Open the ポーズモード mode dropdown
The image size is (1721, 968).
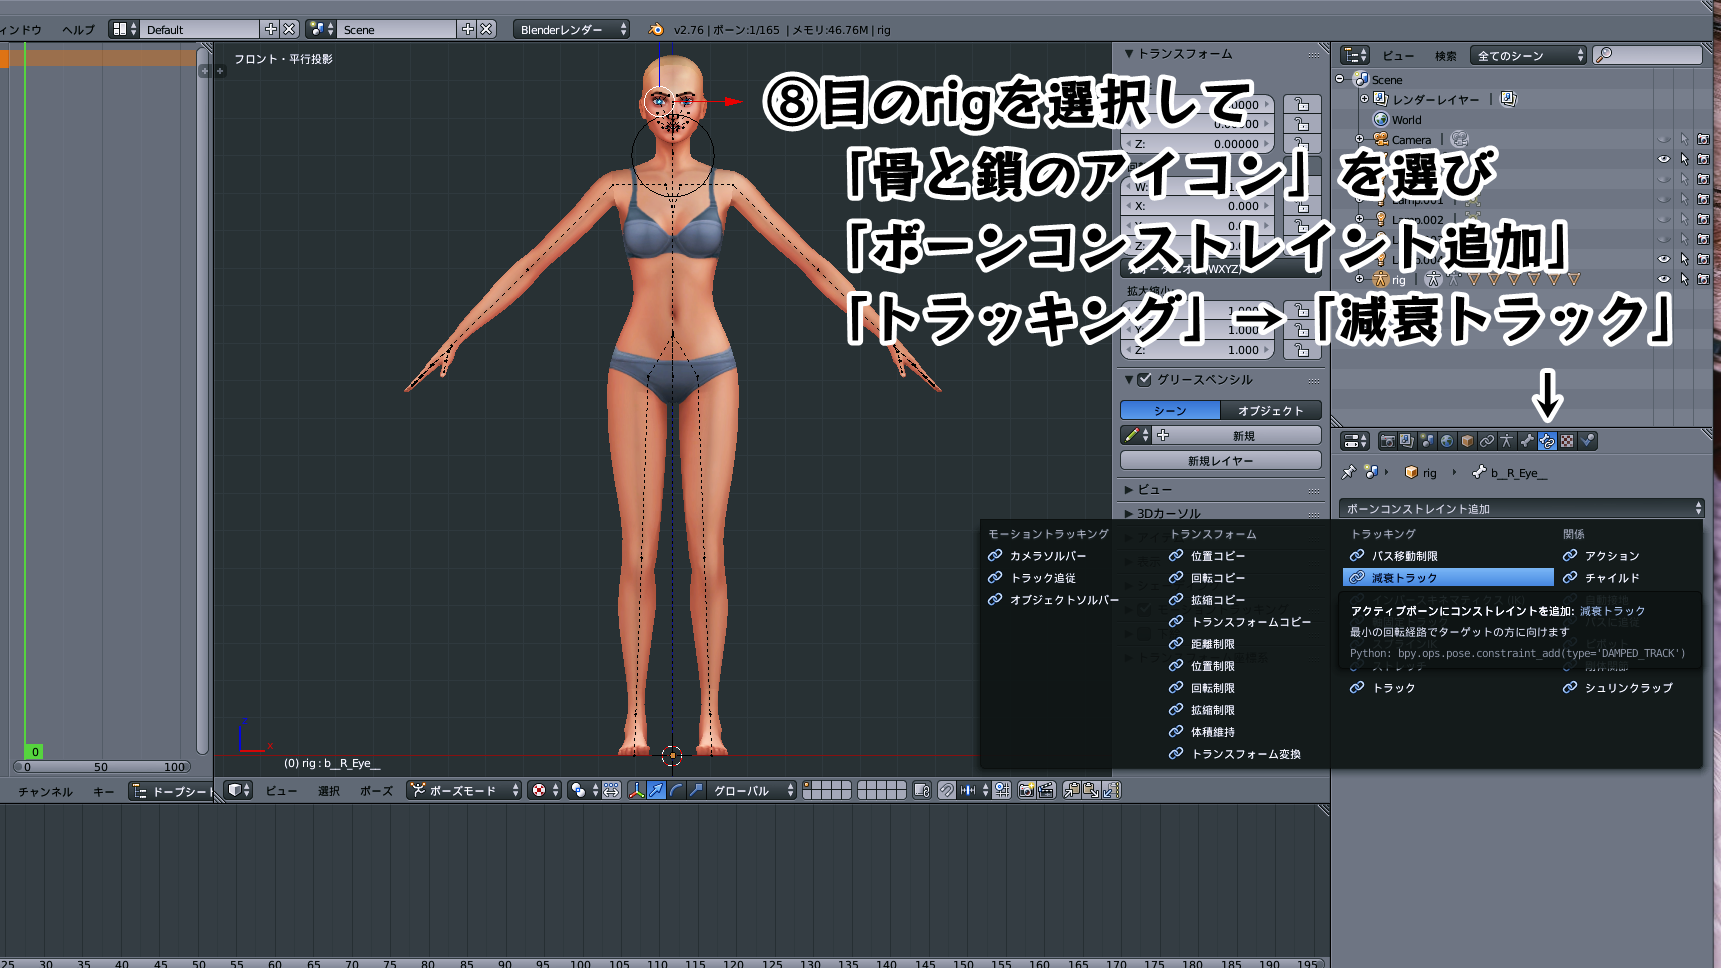point(464,790)
